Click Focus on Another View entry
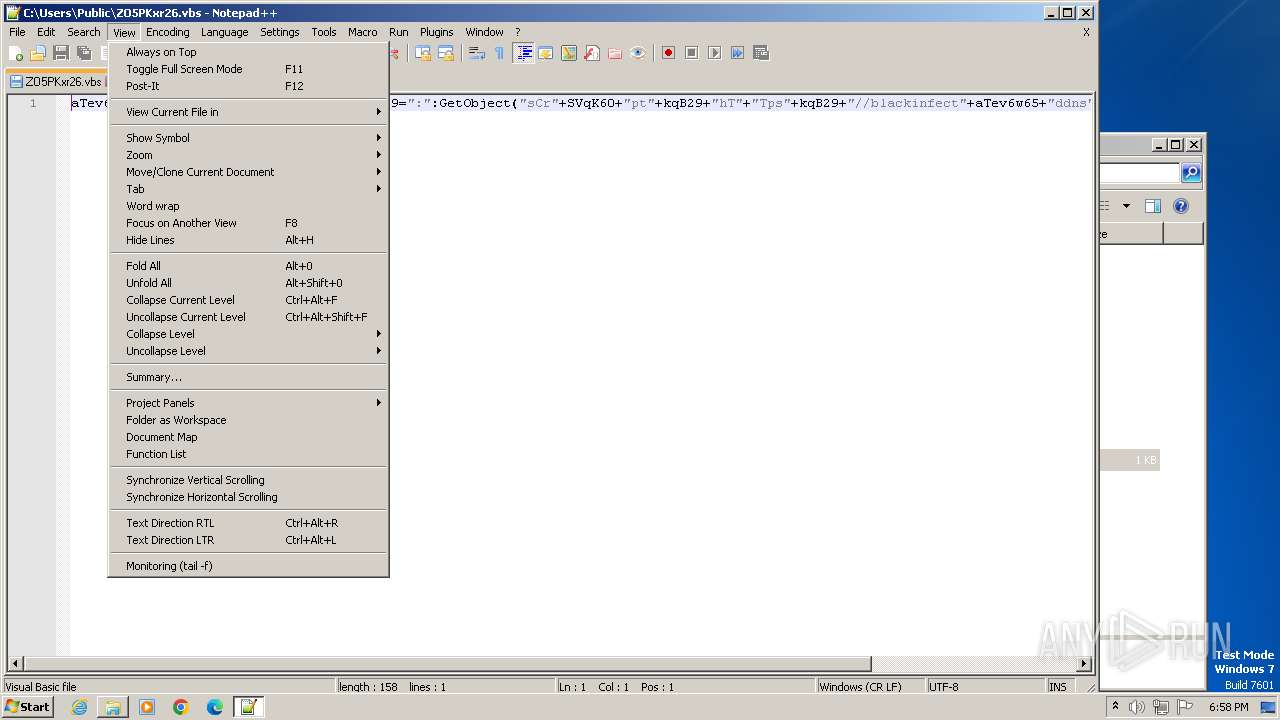 tap(248, 223)
